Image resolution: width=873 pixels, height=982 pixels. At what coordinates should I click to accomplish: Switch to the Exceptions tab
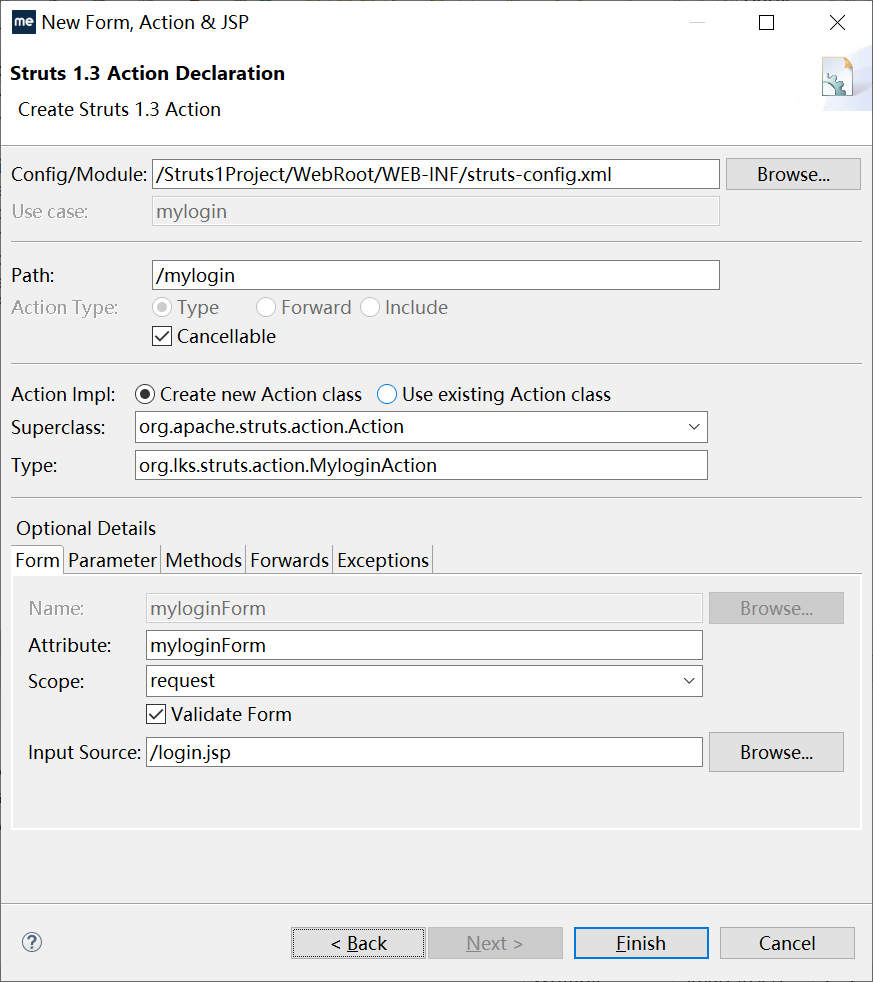click(x=383, y=560)
